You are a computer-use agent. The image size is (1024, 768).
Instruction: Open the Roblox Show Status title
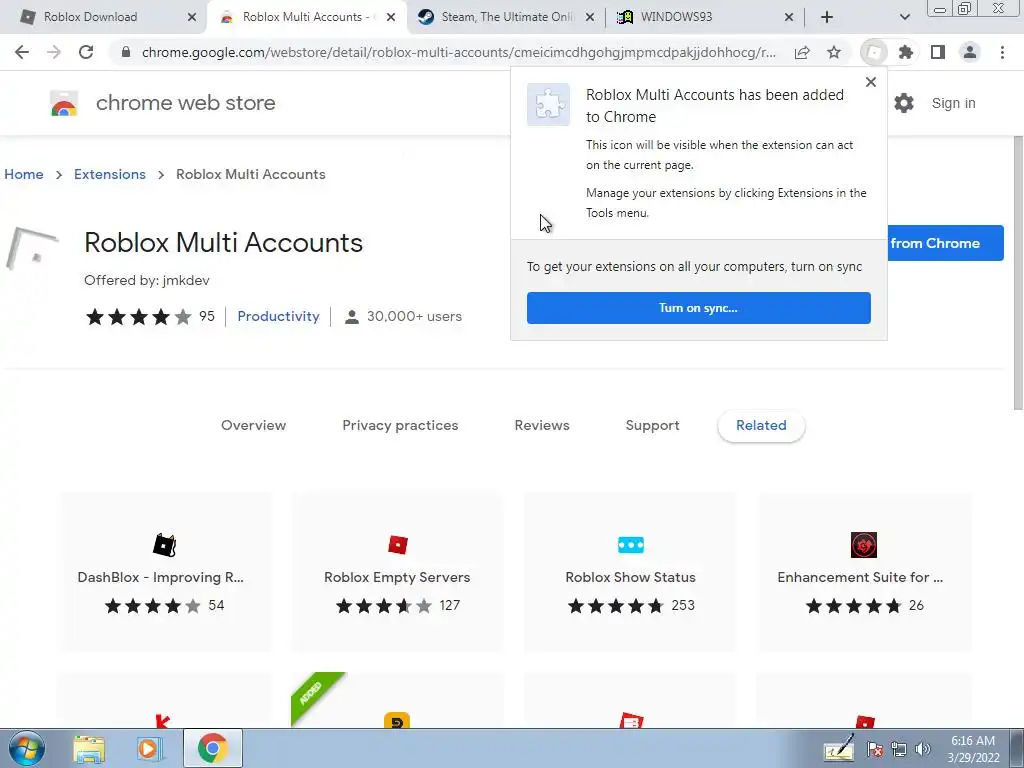coord(630,577)
